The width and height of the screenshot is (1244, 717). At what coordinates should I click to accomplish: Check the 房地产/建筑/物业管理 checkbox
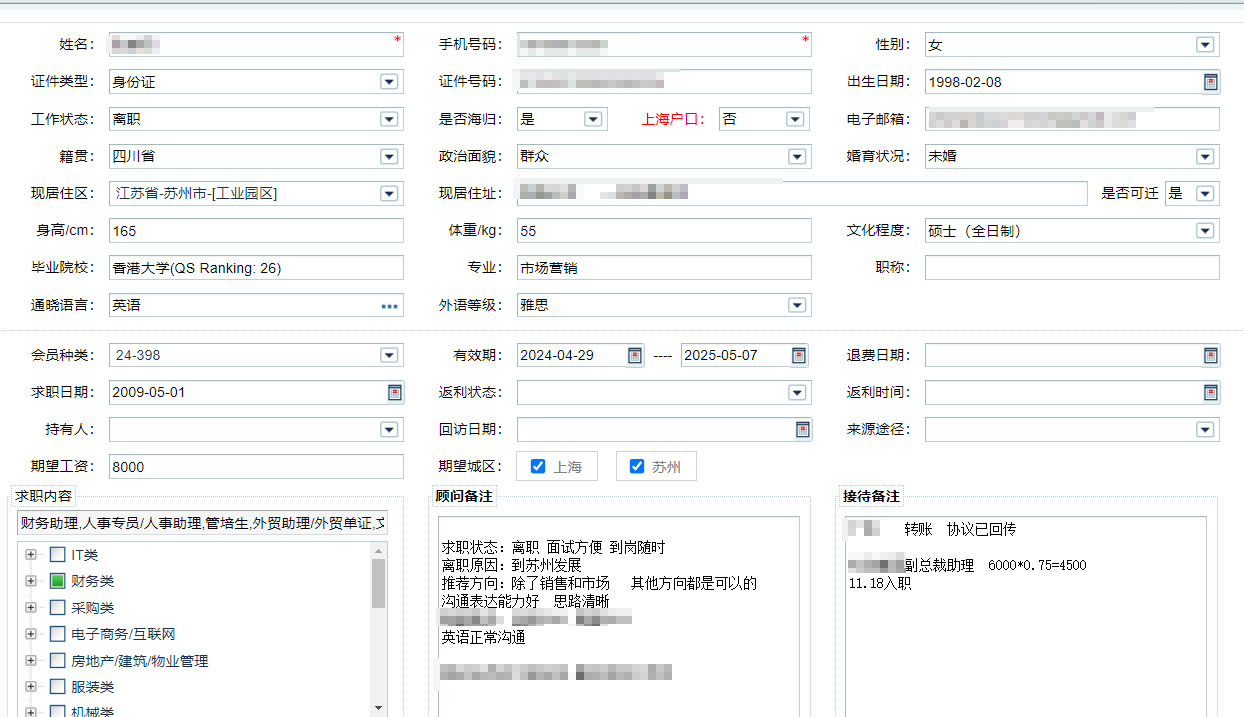pos(58,660)
